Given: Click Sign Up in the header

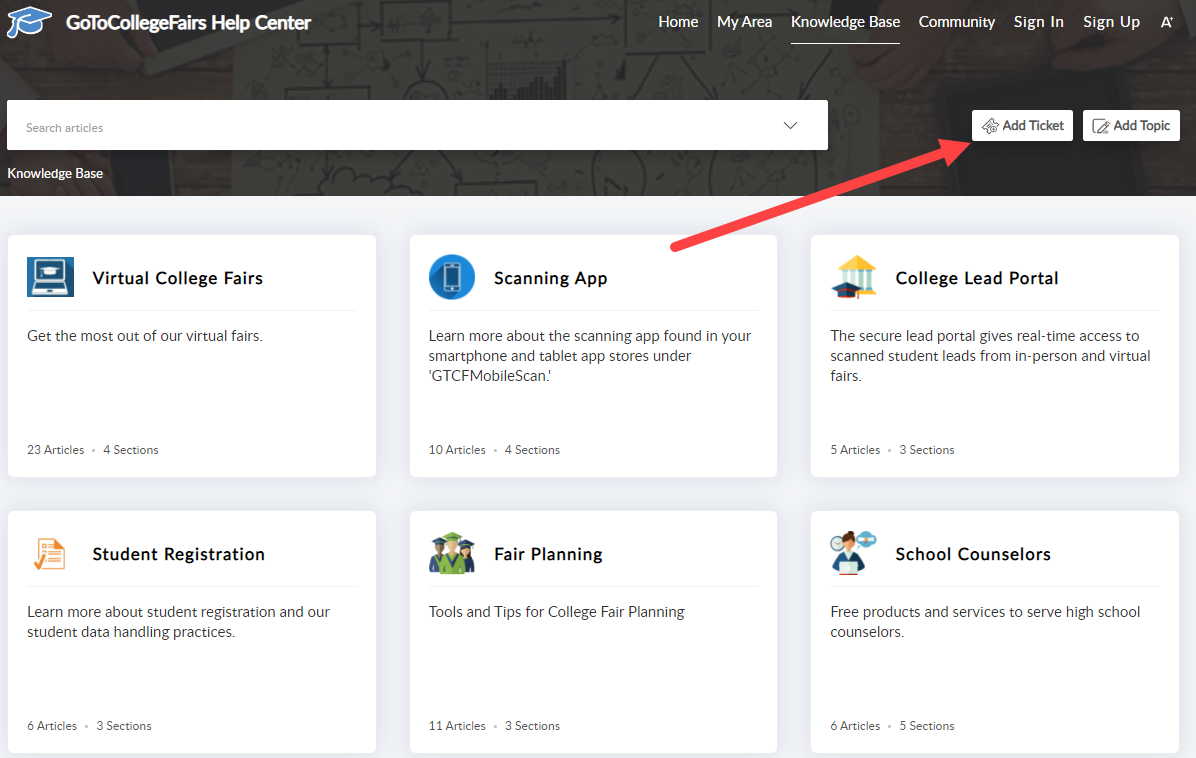Looking at the screenshot, I should (1111, 22).
